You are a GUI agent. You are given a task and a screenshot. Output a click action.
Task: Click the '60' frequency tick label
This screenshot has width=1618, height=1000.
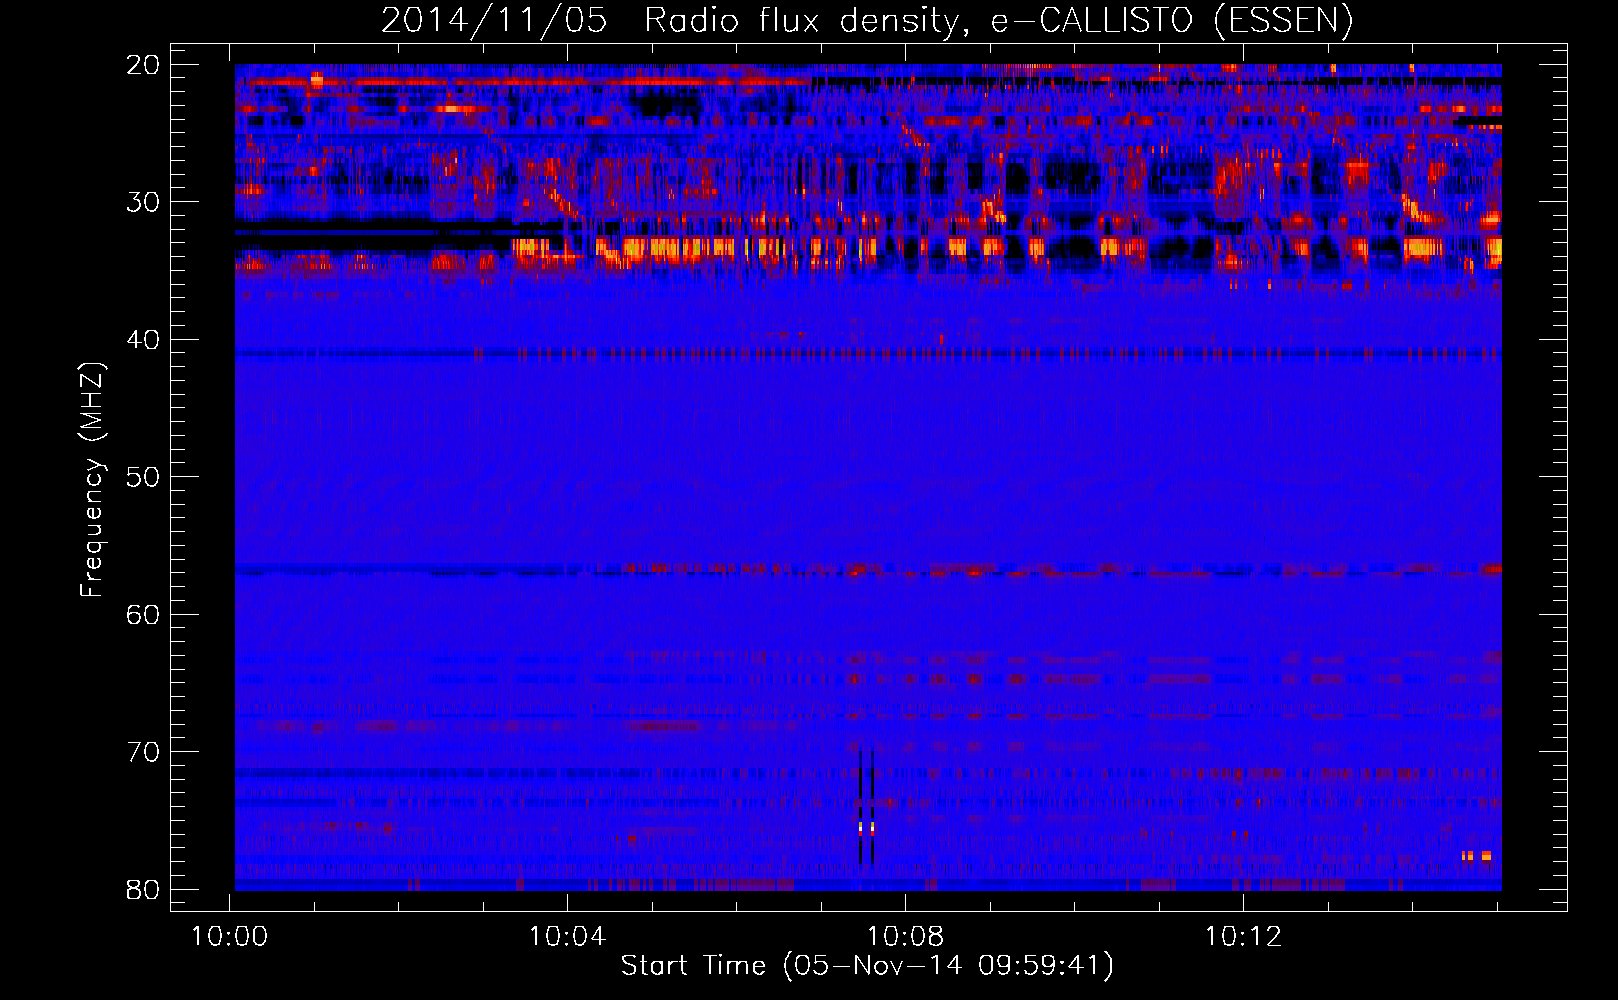[143, 614]
